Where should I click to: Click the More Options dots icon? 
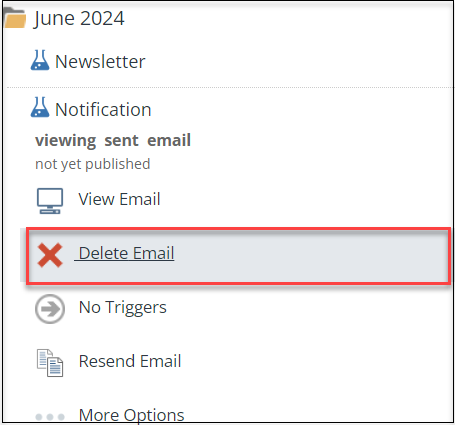click(50, 417)
